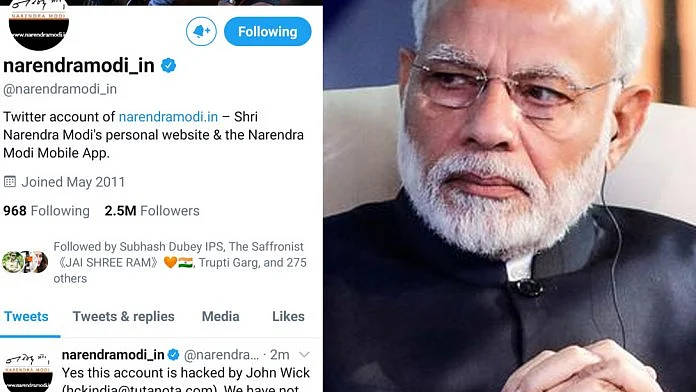The height and width of the screenshot is (392, 696).
Task: Open the narendramodi.in website link
Action: pyautogui.click(x=168, y=117)
